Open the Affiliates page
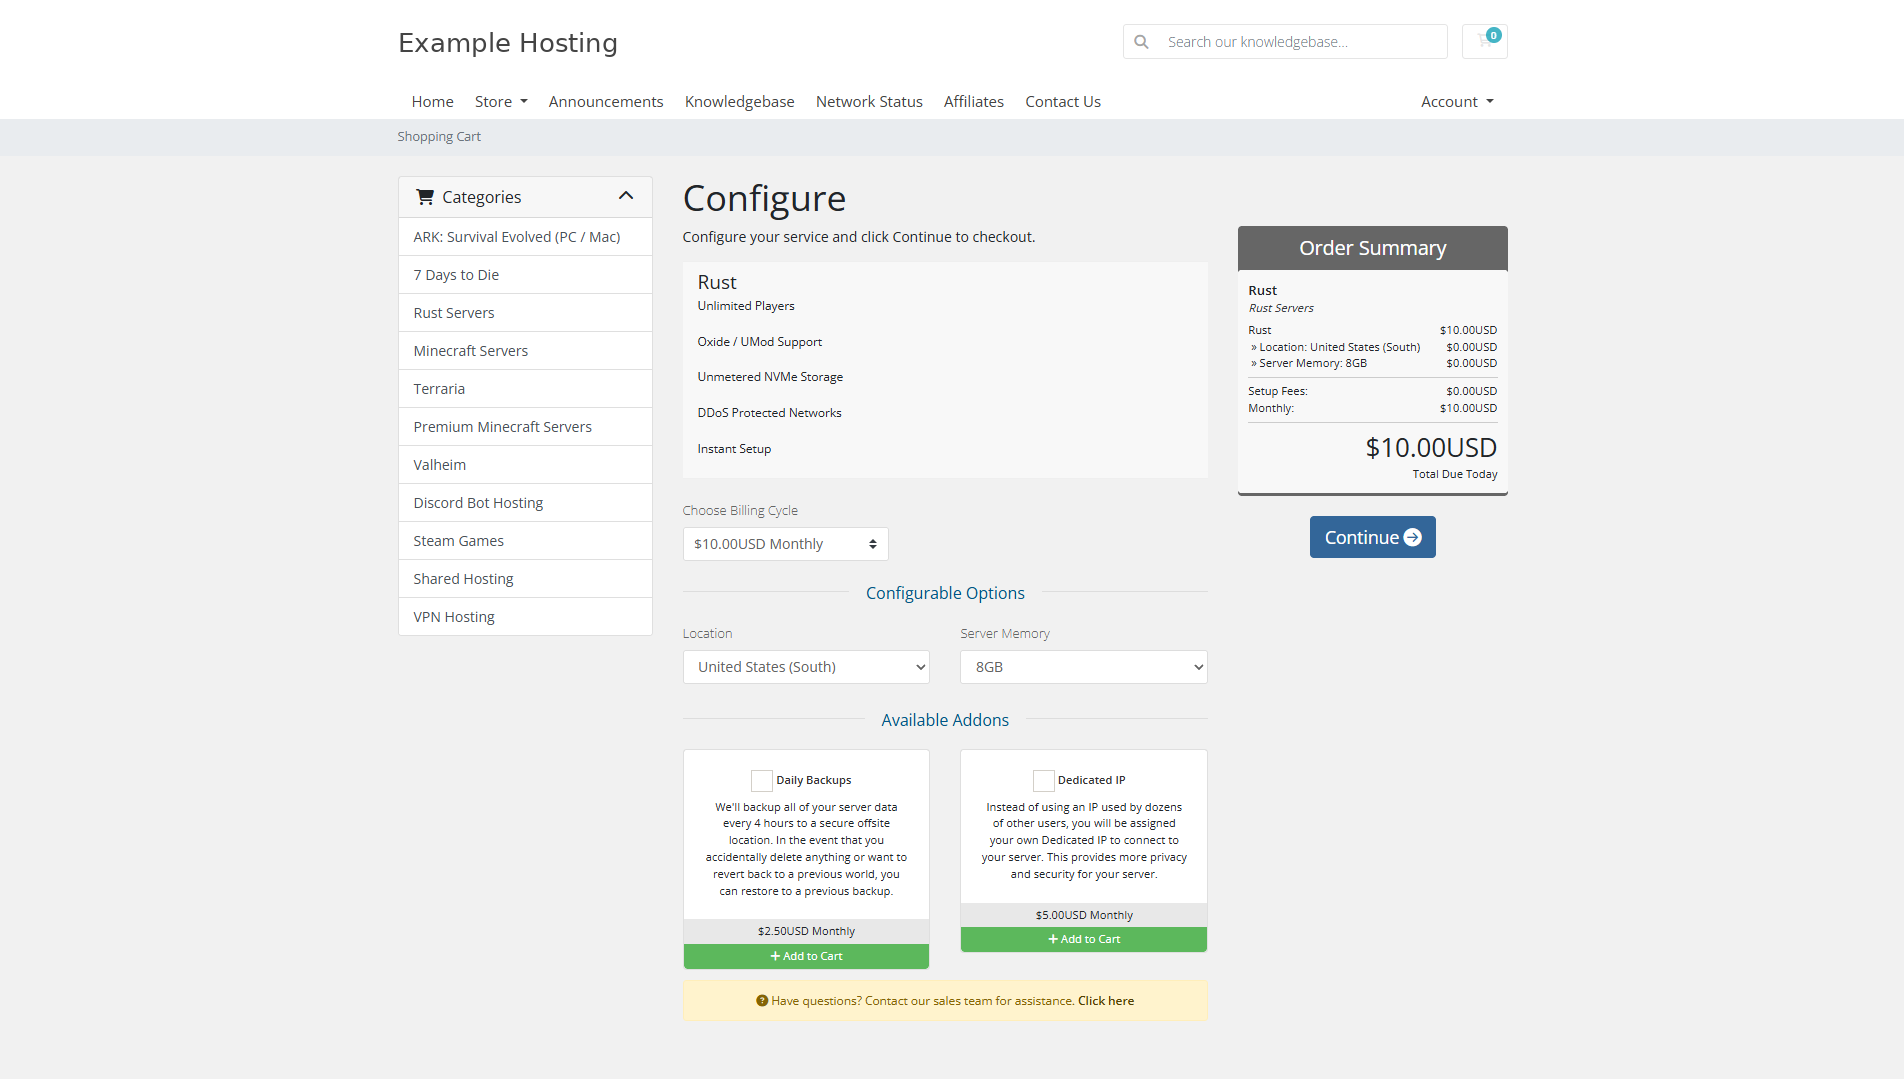Image resolution: width=1904 pixels, height=1079 pixels. pos(974,101)
